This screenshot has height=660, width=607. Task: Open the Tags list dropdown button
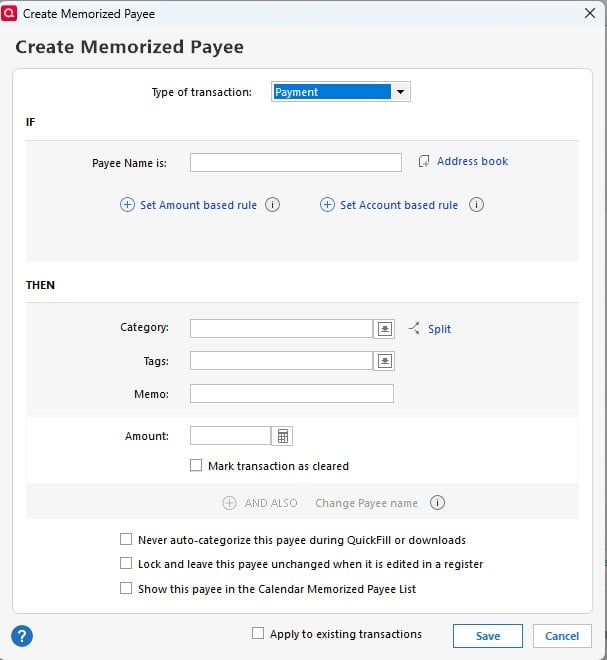click(x=384, y=361)
